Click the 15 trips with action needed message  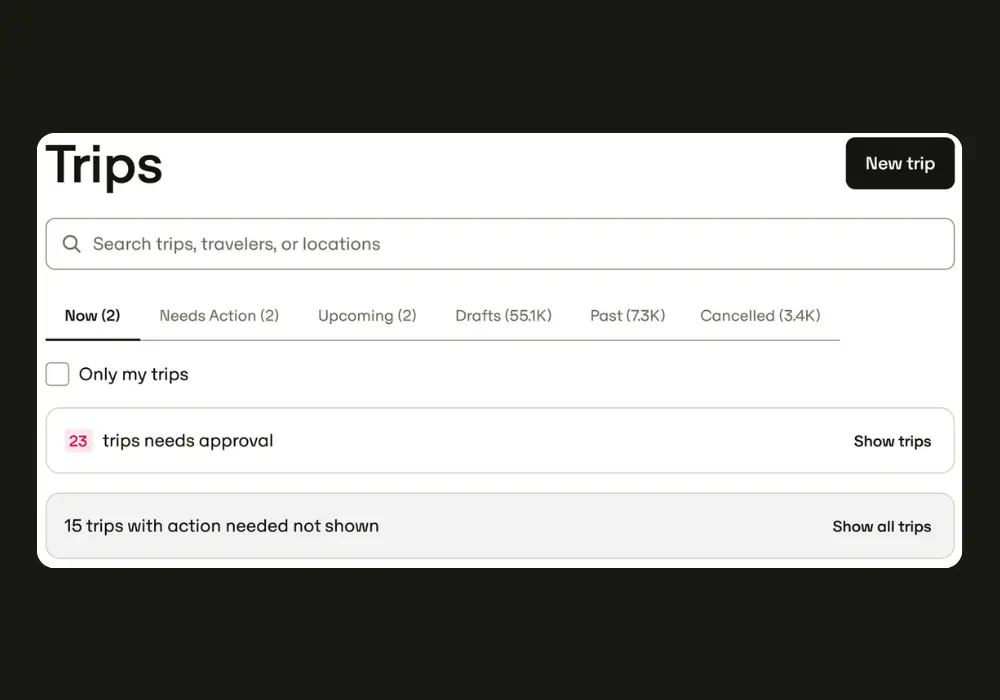tap(221, 526)
